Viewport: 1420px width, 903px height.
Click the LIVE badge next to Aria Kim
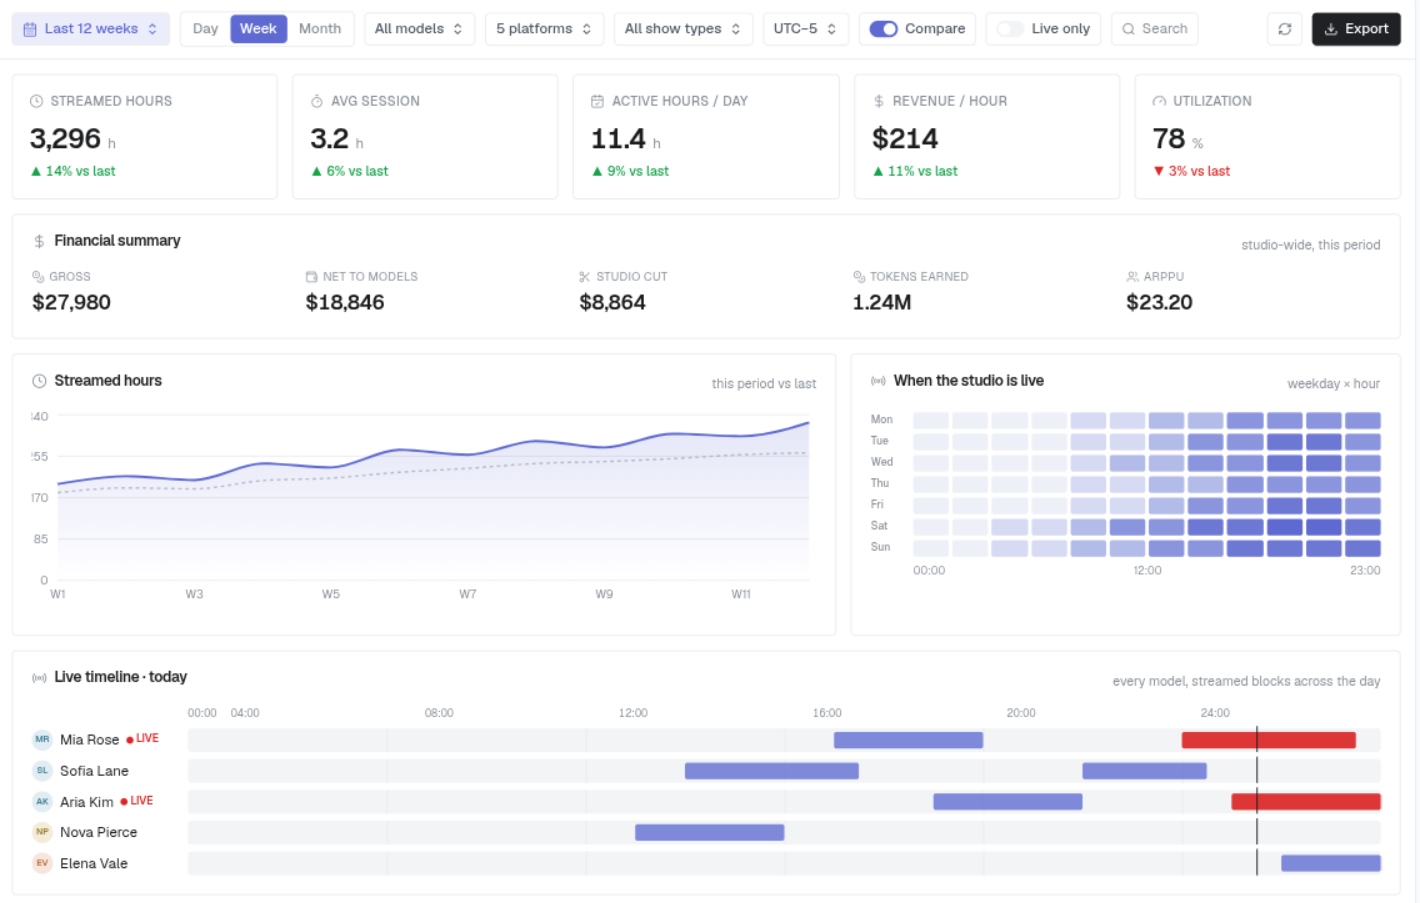click(x=137, y=801)
